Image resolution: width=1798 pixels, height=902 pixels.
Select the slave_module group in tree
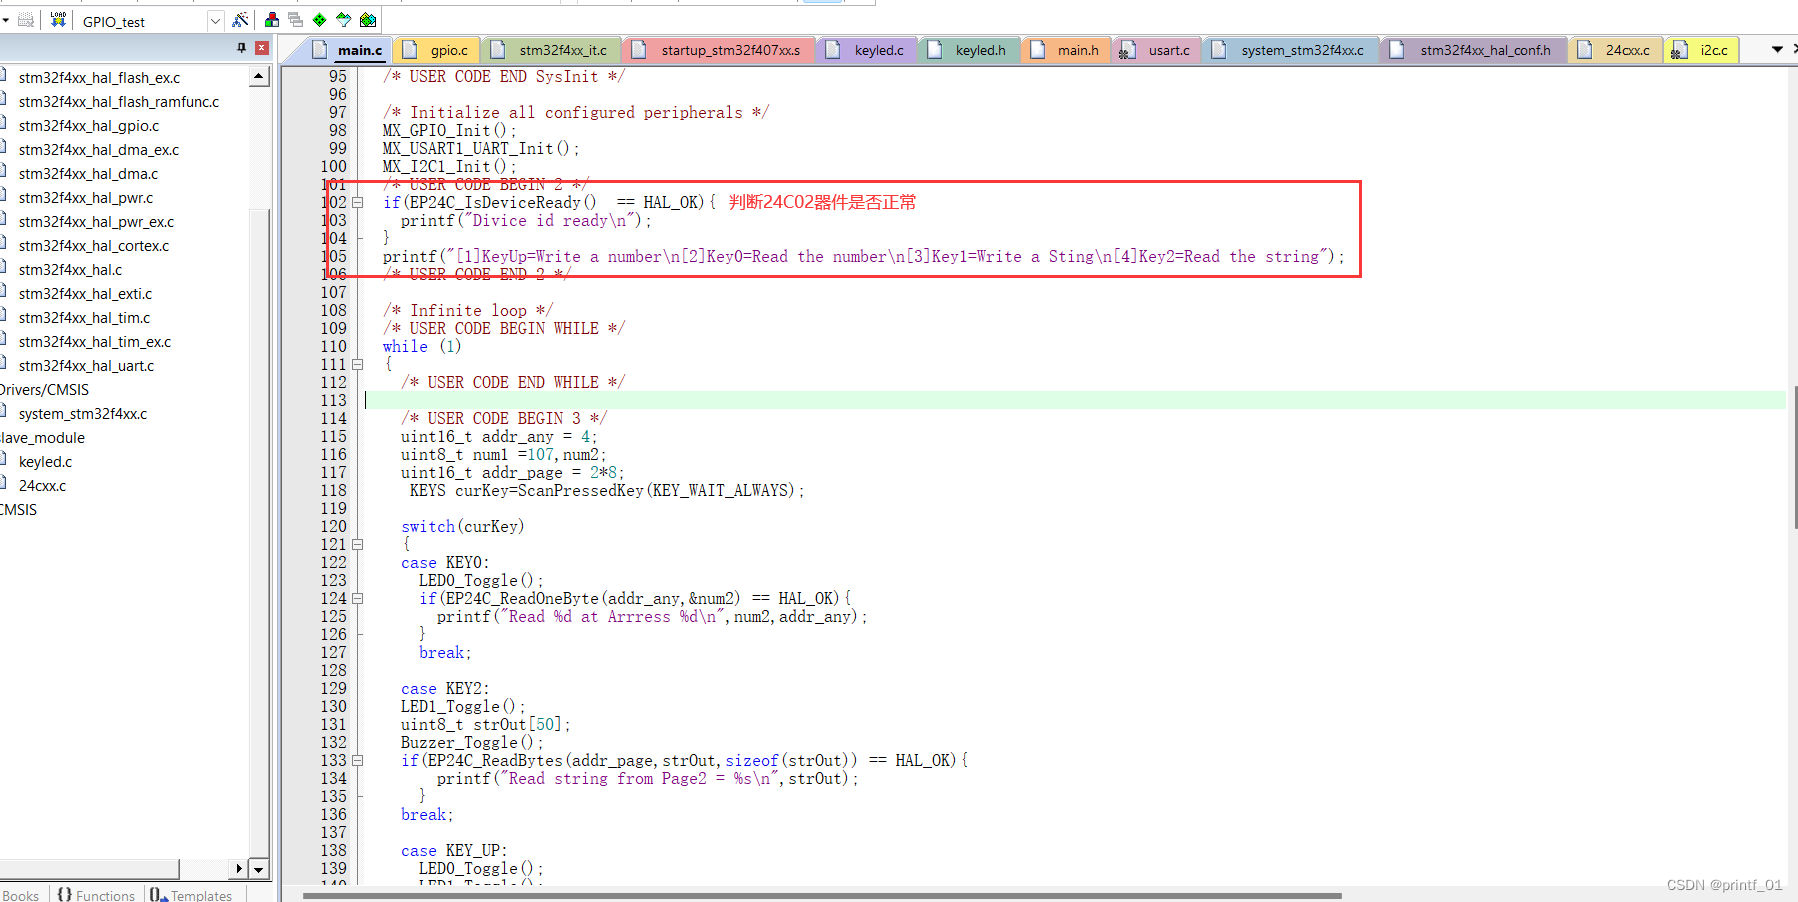click(x=42, y=437)
